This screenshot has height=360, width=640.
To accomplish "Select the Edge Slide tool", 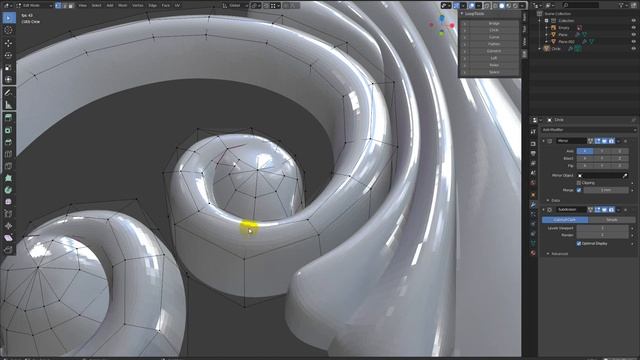I will [9, 214].
